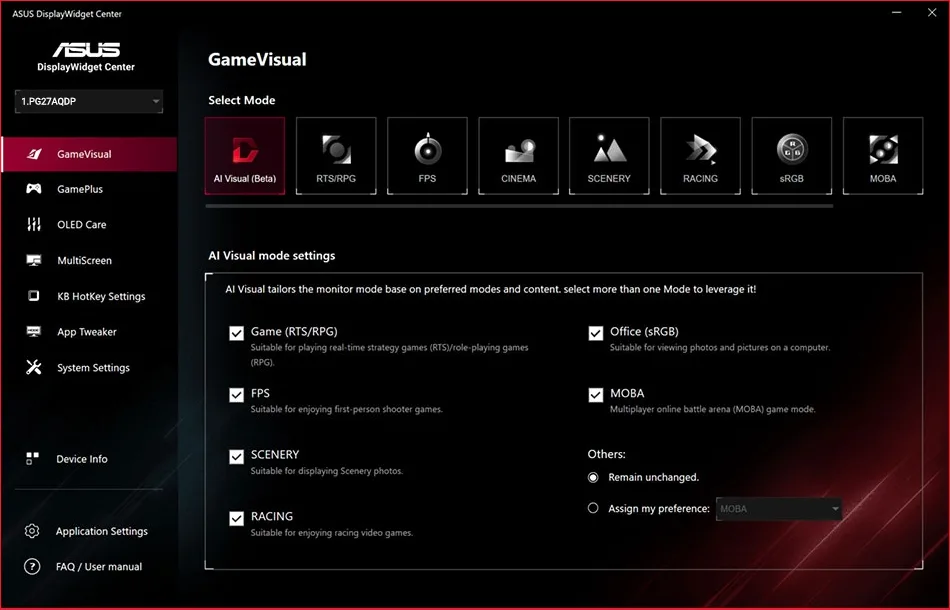Select the SCENERY mode tile
Screen dimensions: 950x610
609,156
